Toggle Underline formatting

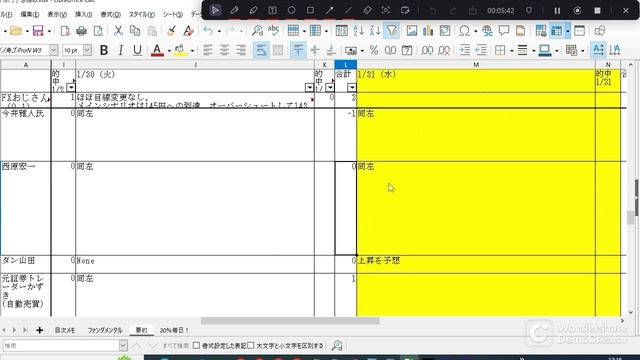(x=138, y=50)
